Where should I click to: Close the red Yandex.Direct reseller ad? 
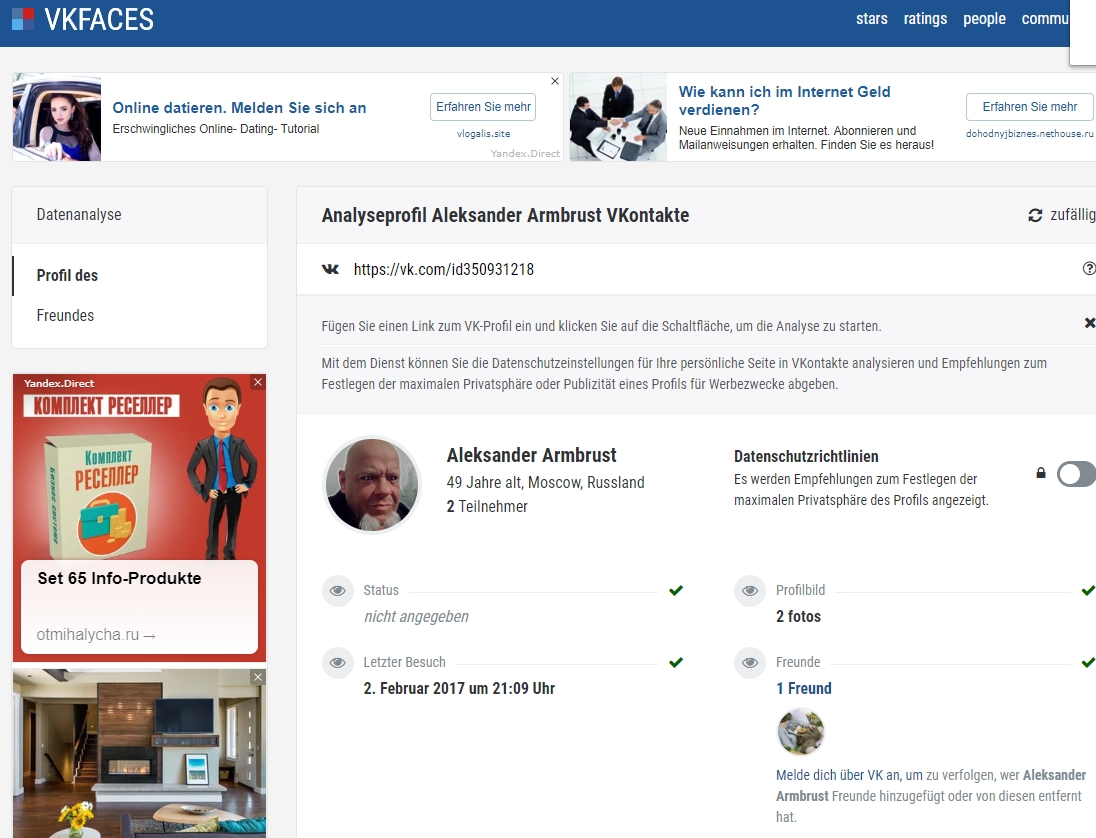(258, 382)
